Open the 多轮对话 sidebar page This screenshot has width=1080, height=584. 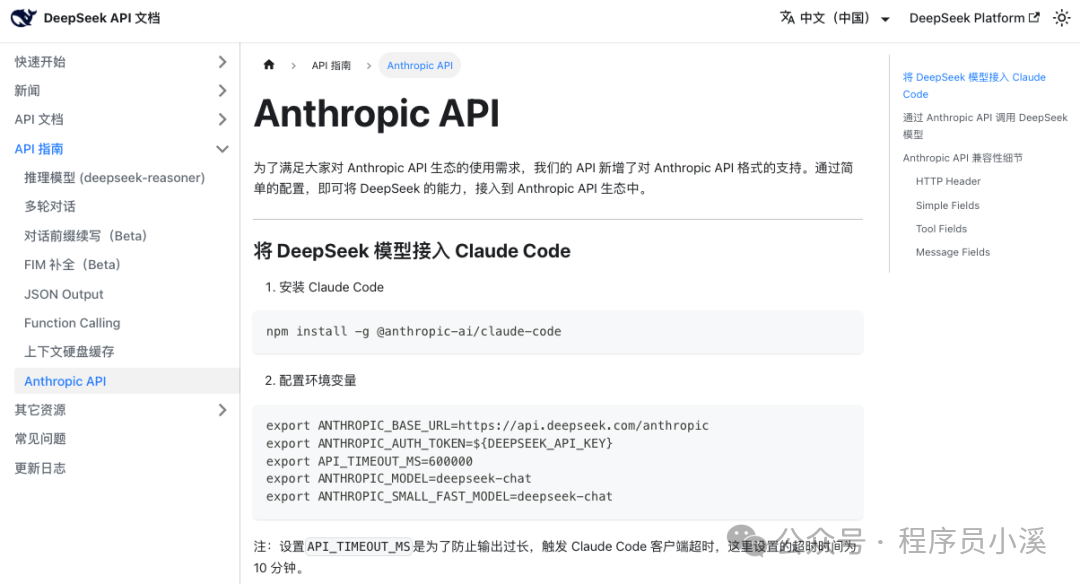coord(50,207)
